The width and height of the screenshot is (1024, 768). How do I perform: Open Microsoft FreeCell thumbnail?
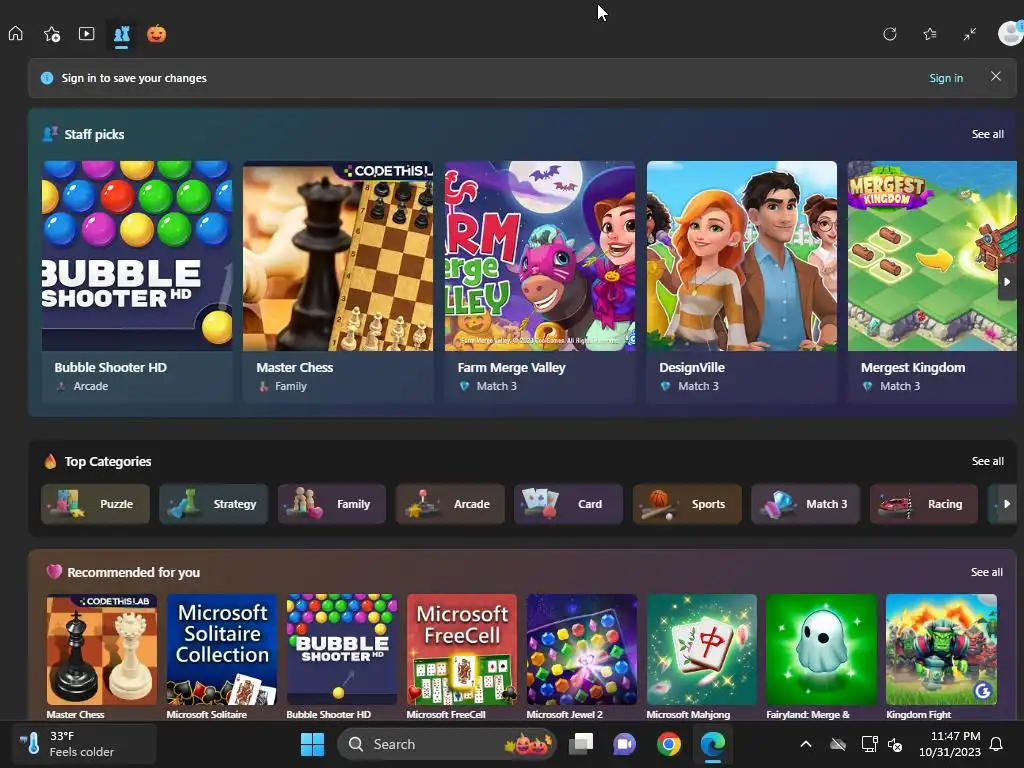(462, 649)
